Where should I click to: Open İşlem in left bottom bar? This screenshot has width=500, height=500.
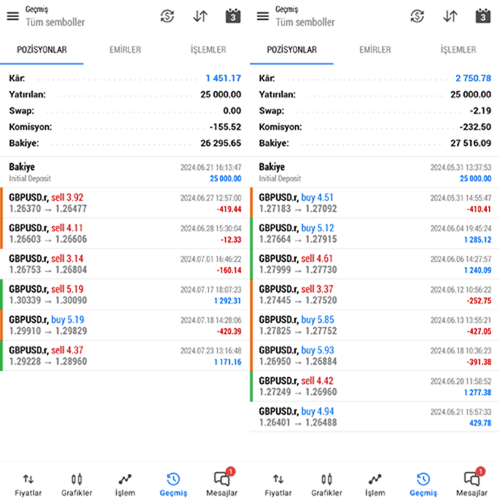coord(125,485)
